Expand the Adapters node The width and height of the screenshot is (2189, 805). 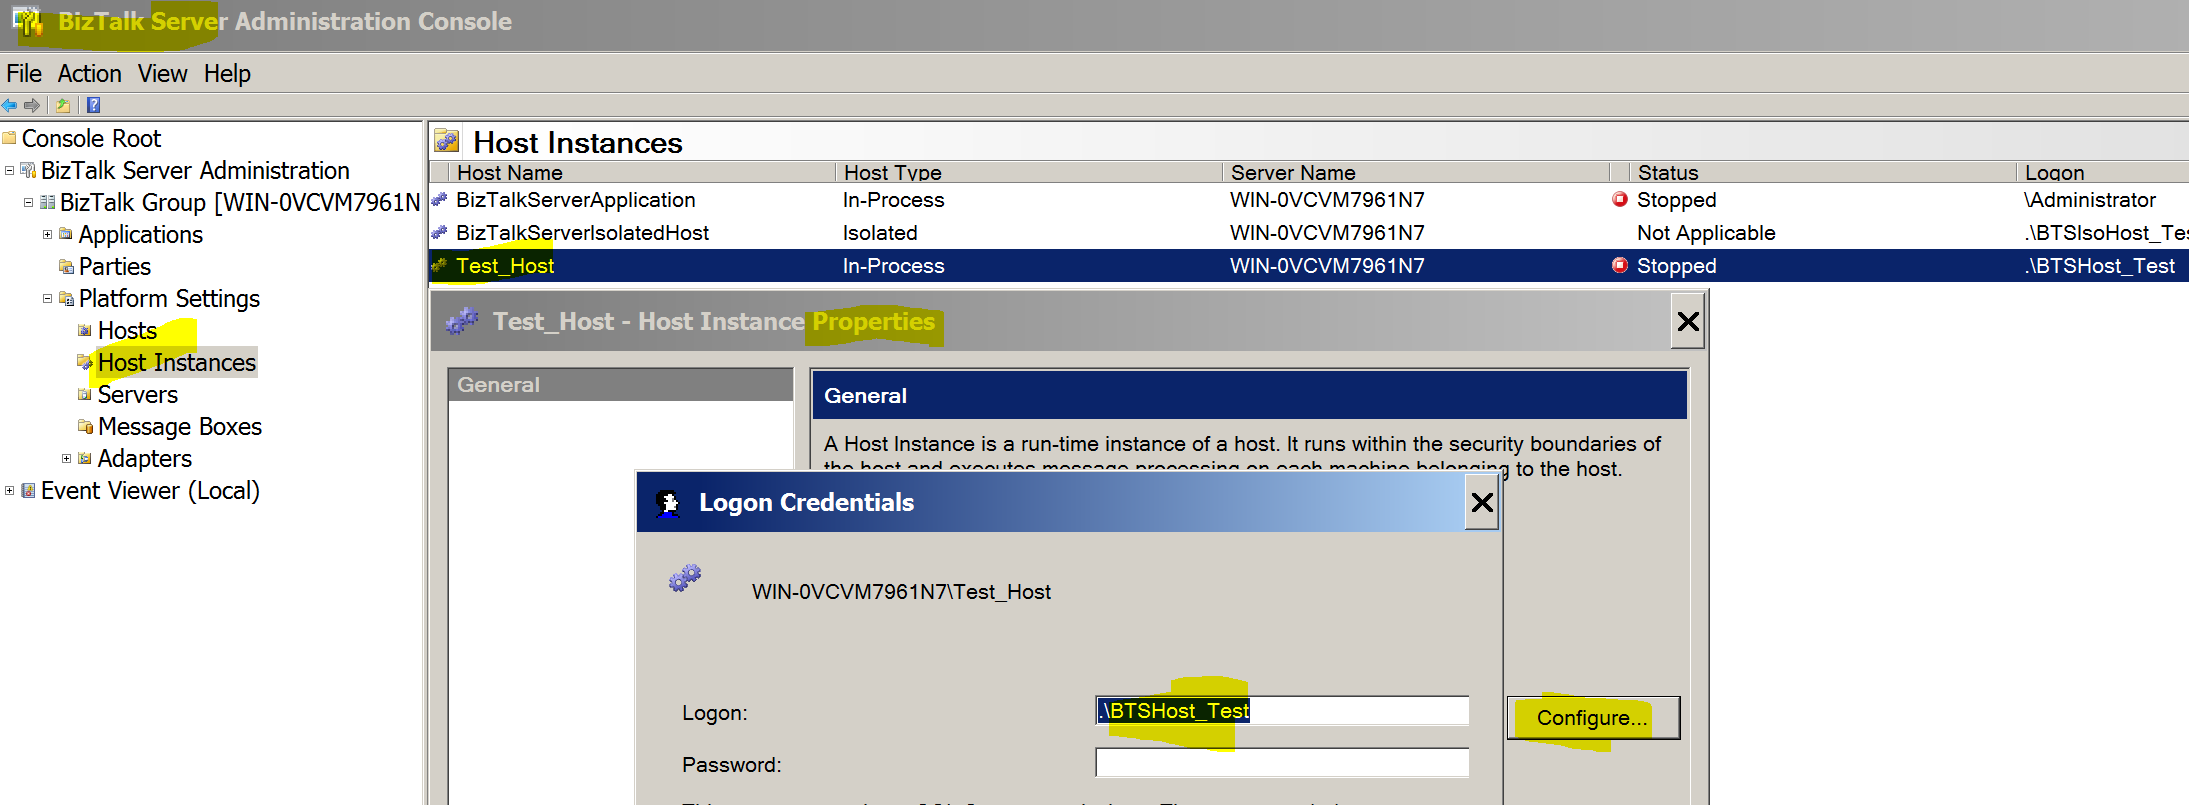(66, 458)
